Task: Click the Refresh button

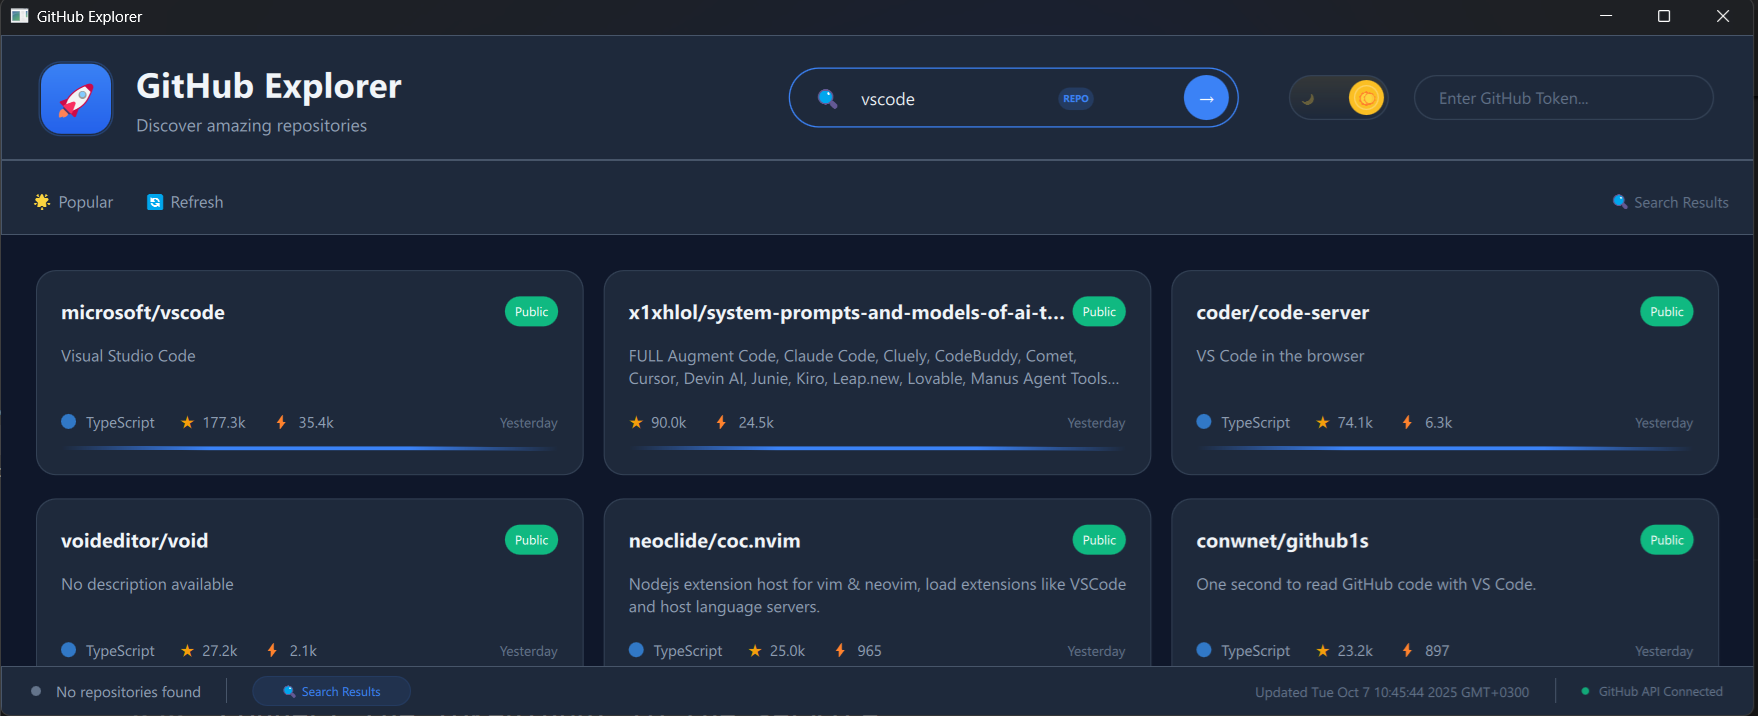Action: [x=186, y=202]
